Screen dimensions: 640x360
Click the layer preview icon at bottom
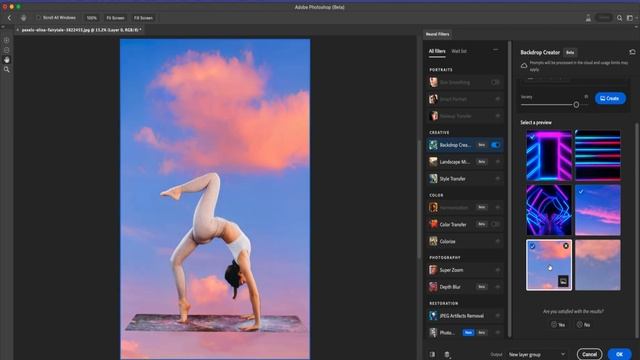pos(447,354)
